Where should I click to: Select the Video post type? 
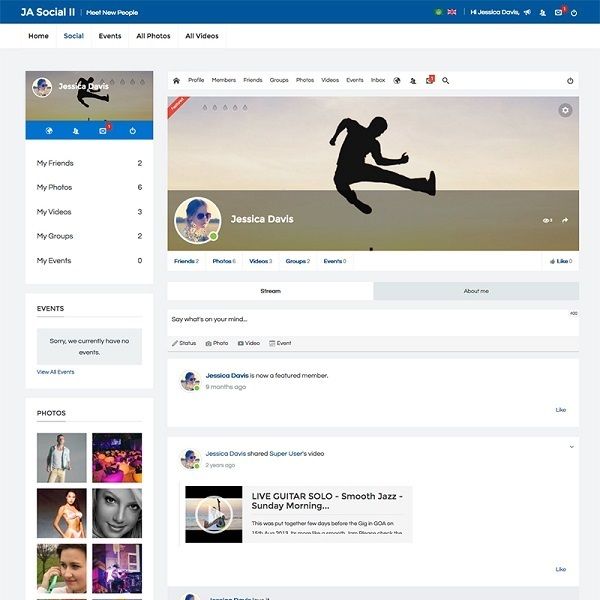249,343
